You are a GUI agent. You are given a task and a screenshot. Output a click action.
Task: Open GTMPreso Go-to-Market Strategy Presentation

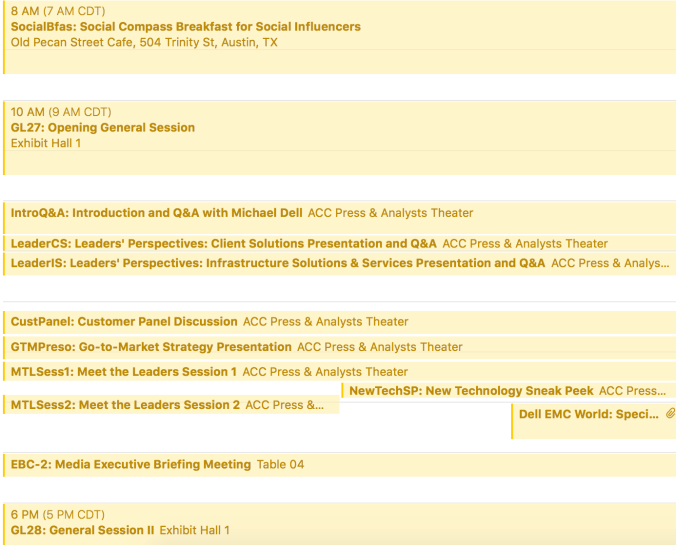tap(152, 347)
